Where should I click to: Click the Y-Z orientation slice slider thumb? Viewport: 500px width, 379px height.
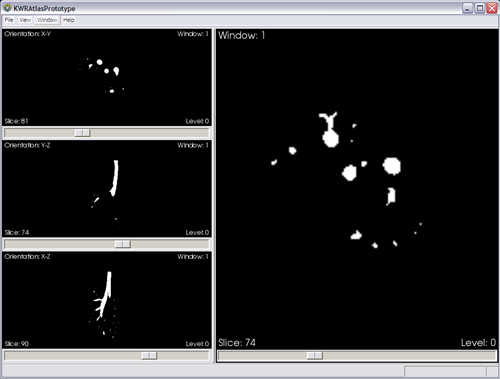pos(122,244)
